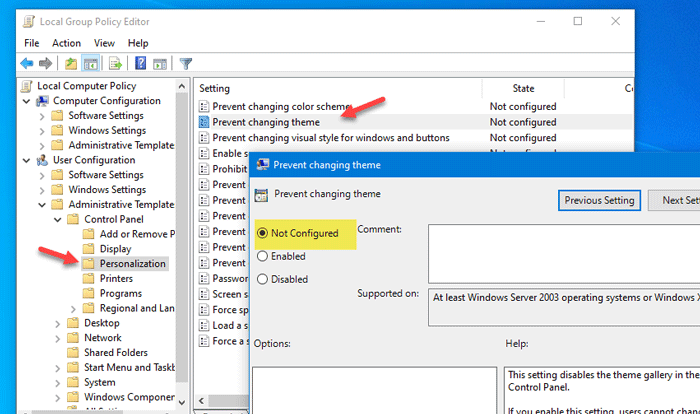Image resolution: width=700 pixels, height=414 pixels.
Task: Click the Display folder icon
Action: coord(88,249)
